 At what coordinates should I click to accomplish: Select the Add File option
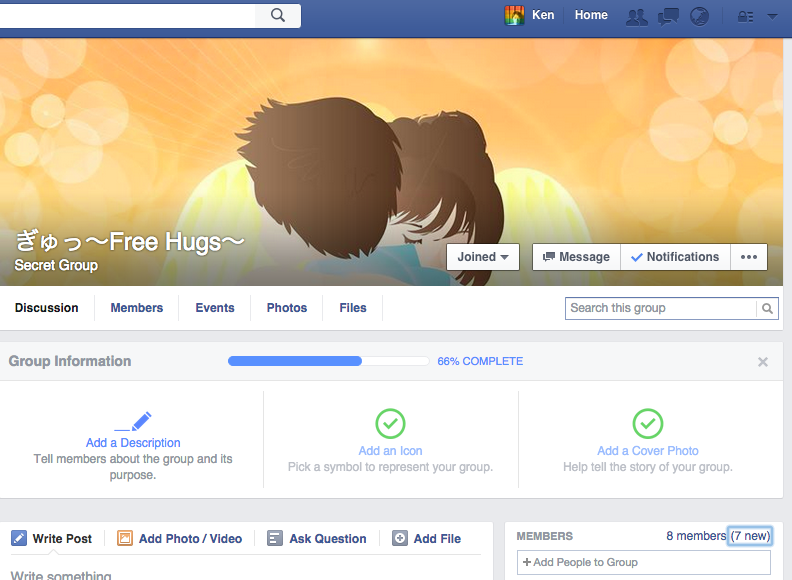tap(437, 539)
